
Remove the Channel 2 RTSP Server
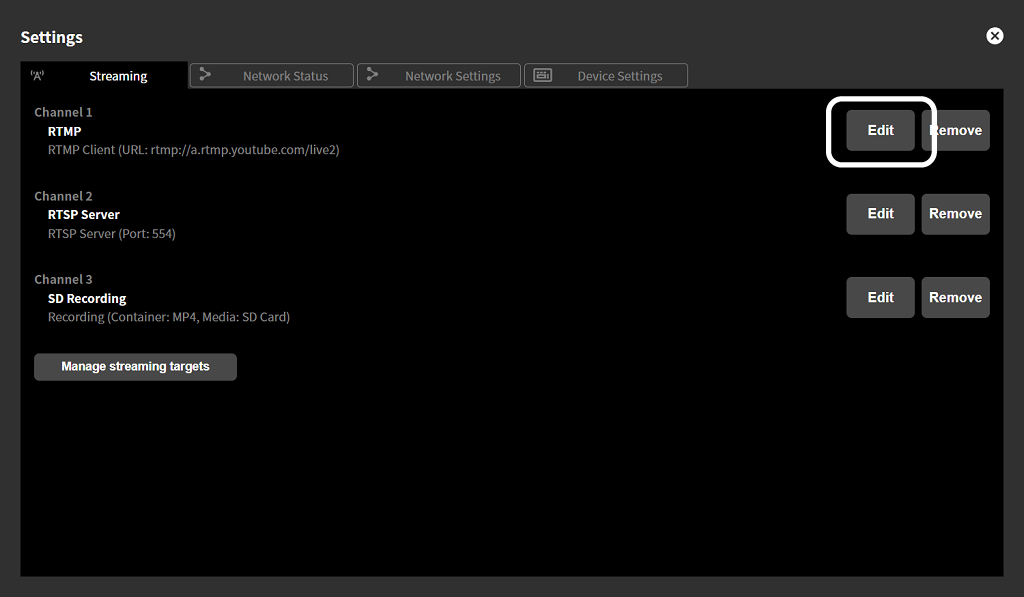[x=955, y=213]
